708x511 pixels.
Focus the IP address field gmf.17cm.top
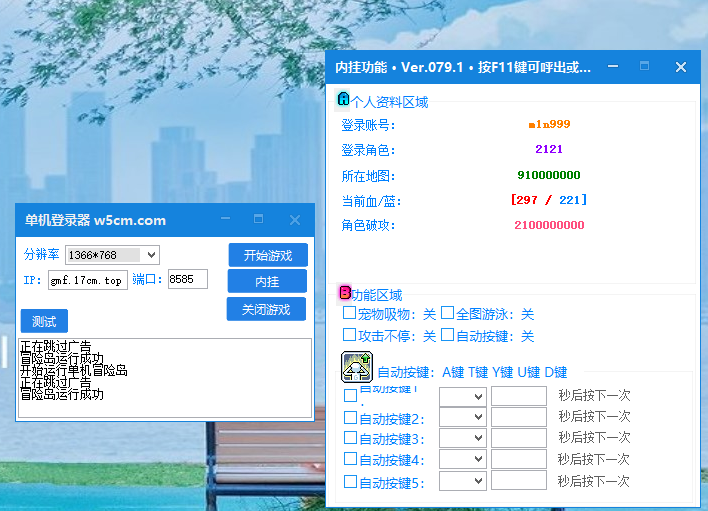pos(88,280)
